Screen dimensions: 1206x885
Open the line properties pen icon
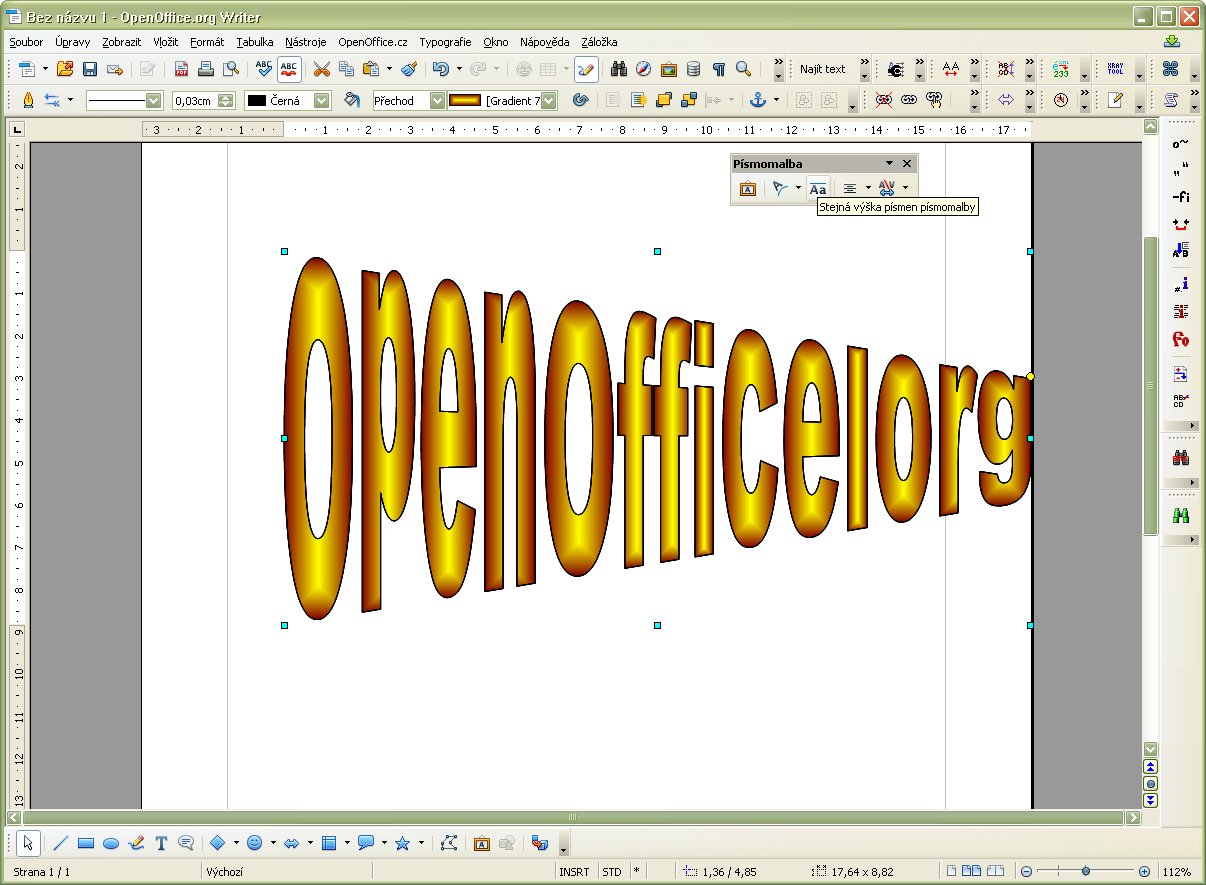pyautogui.click(x=28, y=100)
